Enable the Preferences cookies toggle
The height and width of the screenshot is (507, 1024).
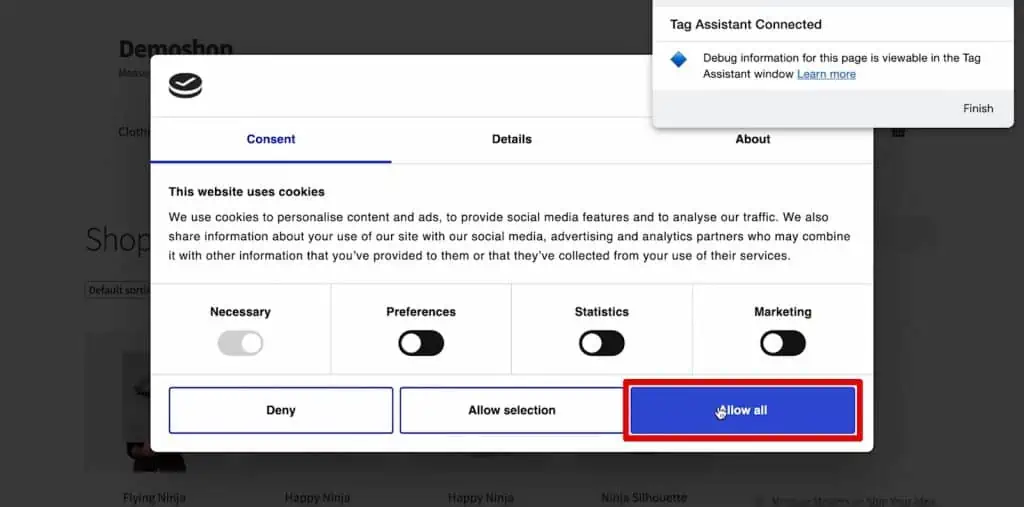pyautogui.click(x=421, y=344)
